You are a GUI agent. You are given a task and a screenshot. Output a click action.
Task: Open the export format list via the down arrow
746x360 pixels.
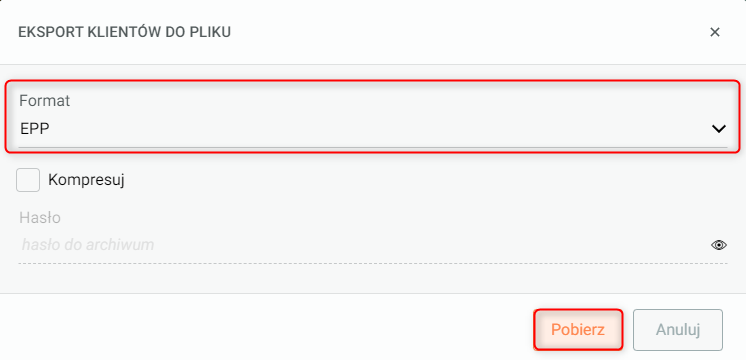pos(718,128)
